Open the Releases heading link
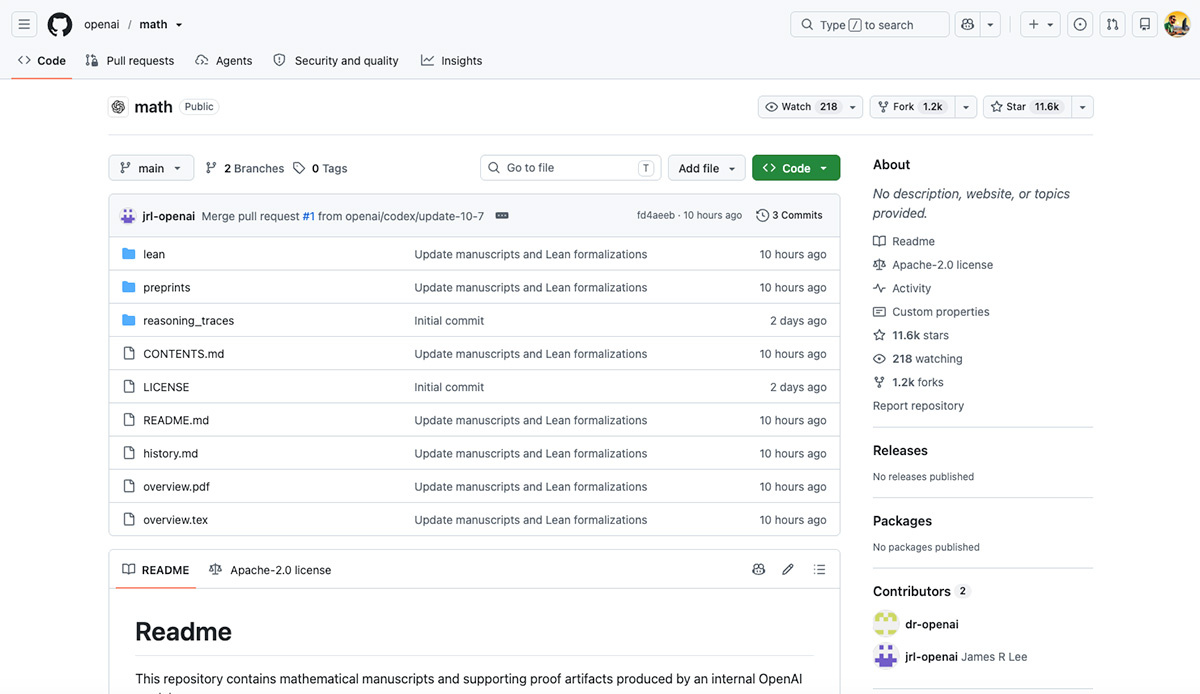 click(900, 451)
